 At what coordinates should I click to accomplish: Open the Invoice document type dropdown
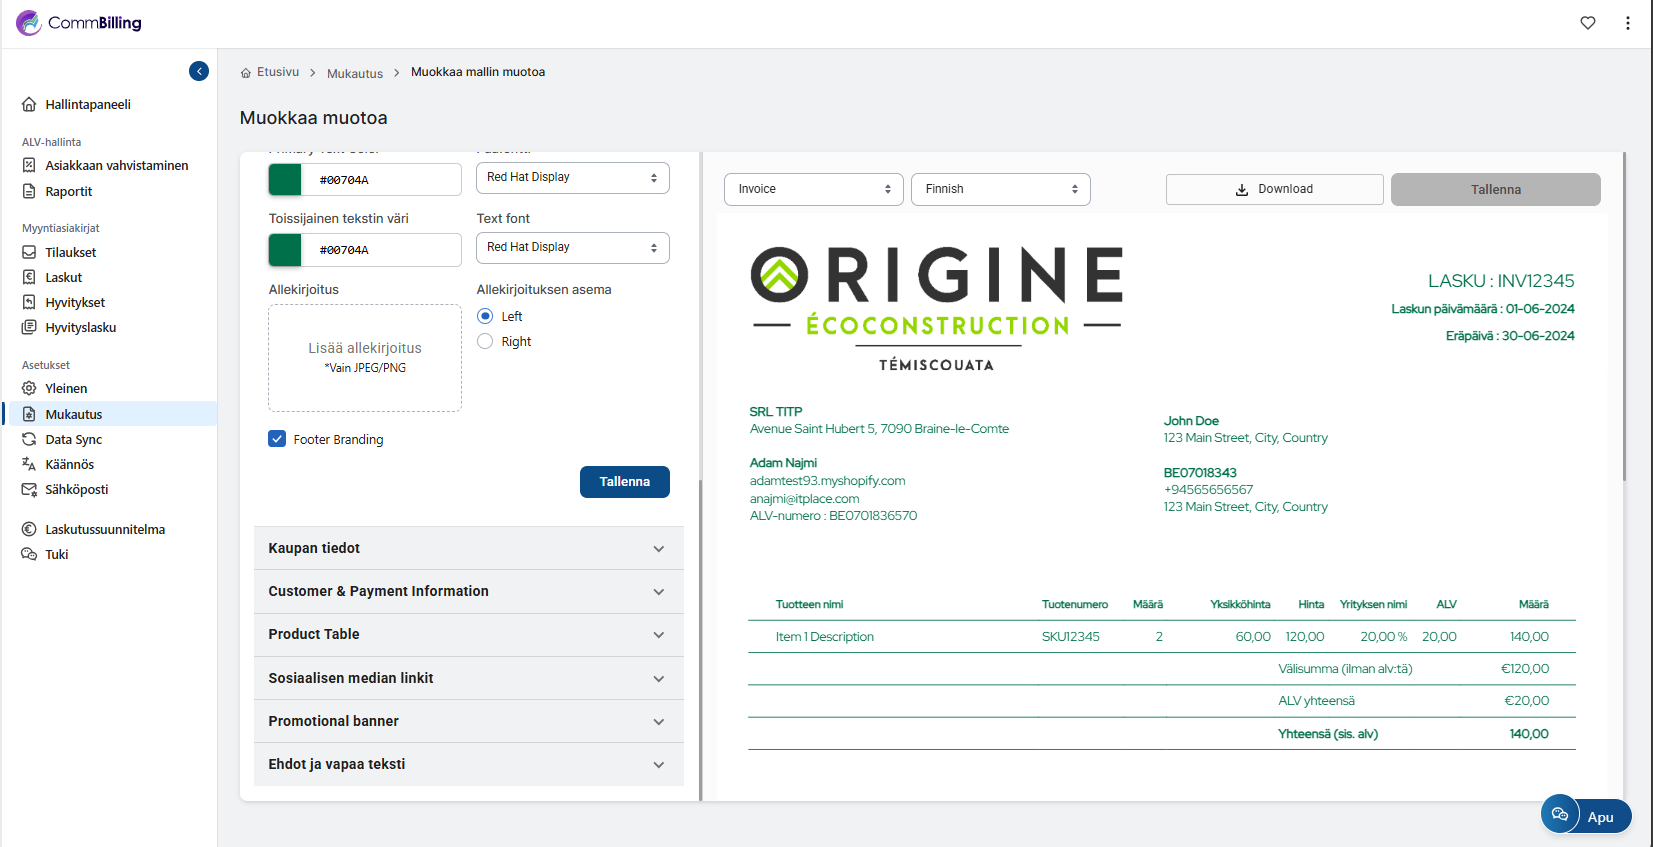[x=813, y=189]
